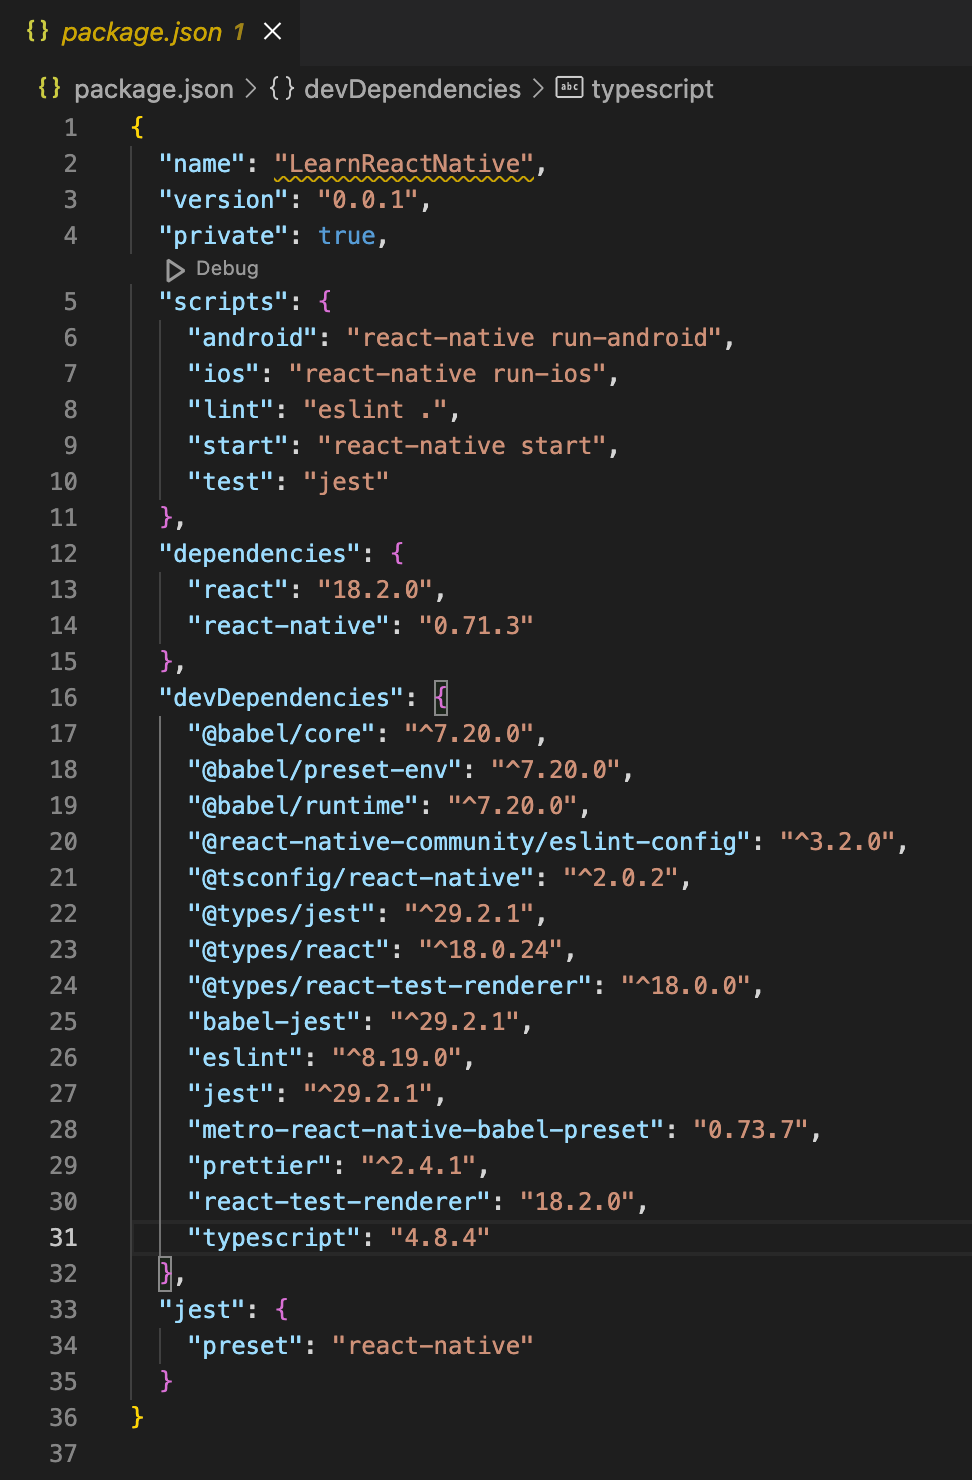Viewport: 972px width, 1480px height.
Task: Open the devDependencies breadcrumb dropdown
Action: point(411,89)
